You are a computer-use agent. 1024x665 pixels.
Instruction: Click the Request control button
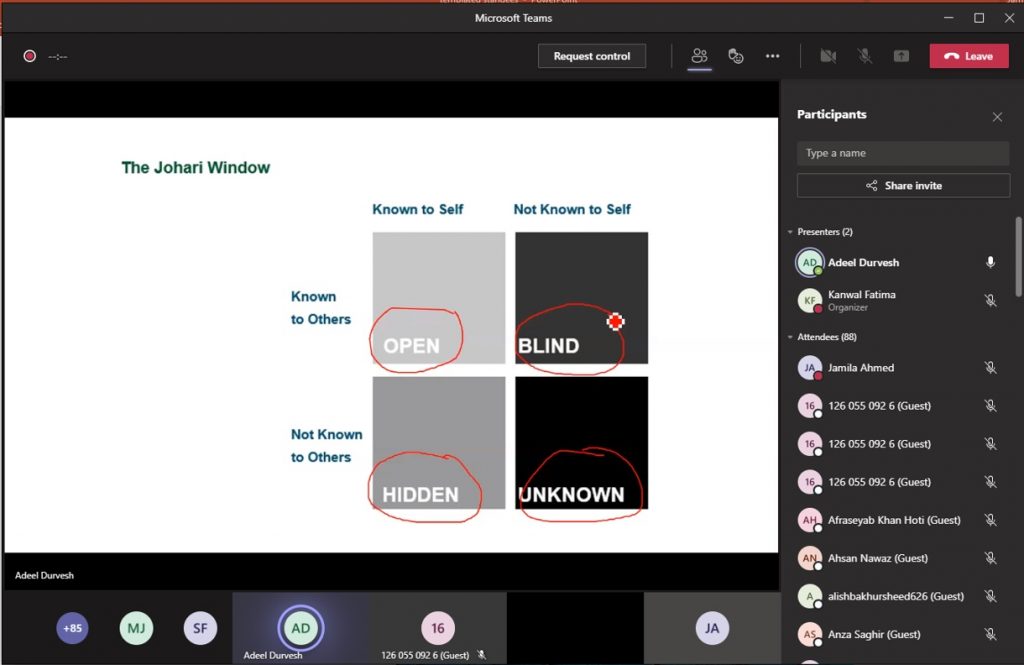click(x=592, y=56)
